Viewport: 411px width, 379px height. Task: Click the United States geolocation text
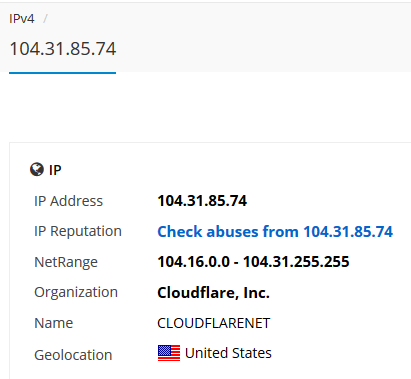tap(228, 353)
